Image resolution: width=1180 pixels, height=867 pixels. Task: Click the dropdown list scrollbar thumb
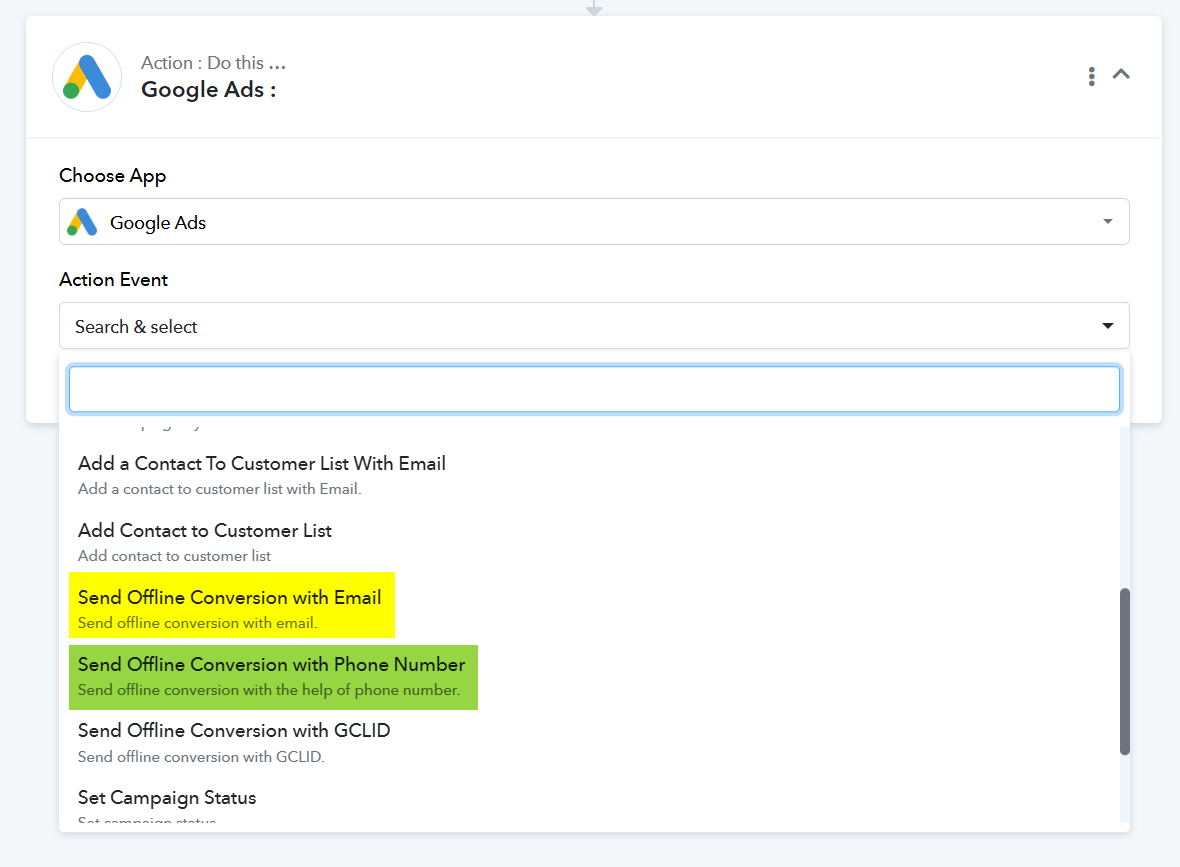pos(1124,671)
